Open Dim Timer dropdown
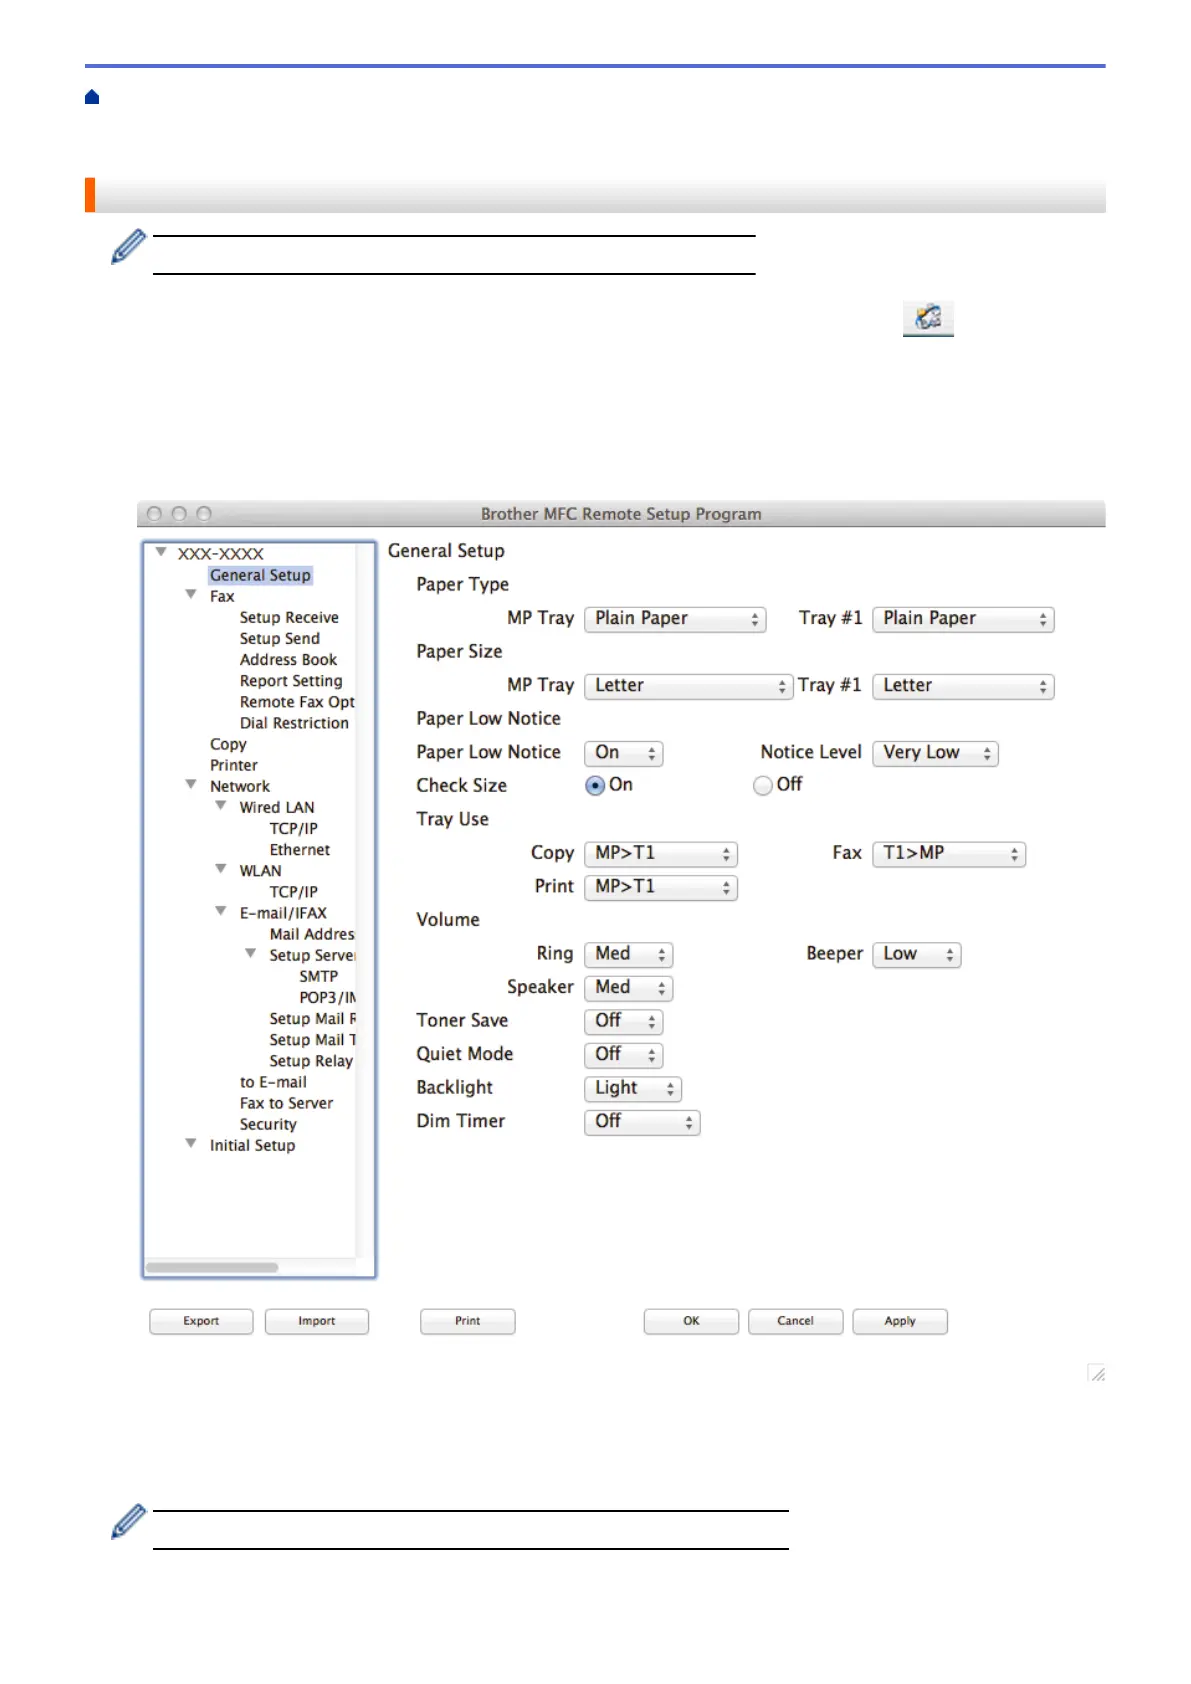This screenshot has height=1684, width=1191. point(642,1122)
